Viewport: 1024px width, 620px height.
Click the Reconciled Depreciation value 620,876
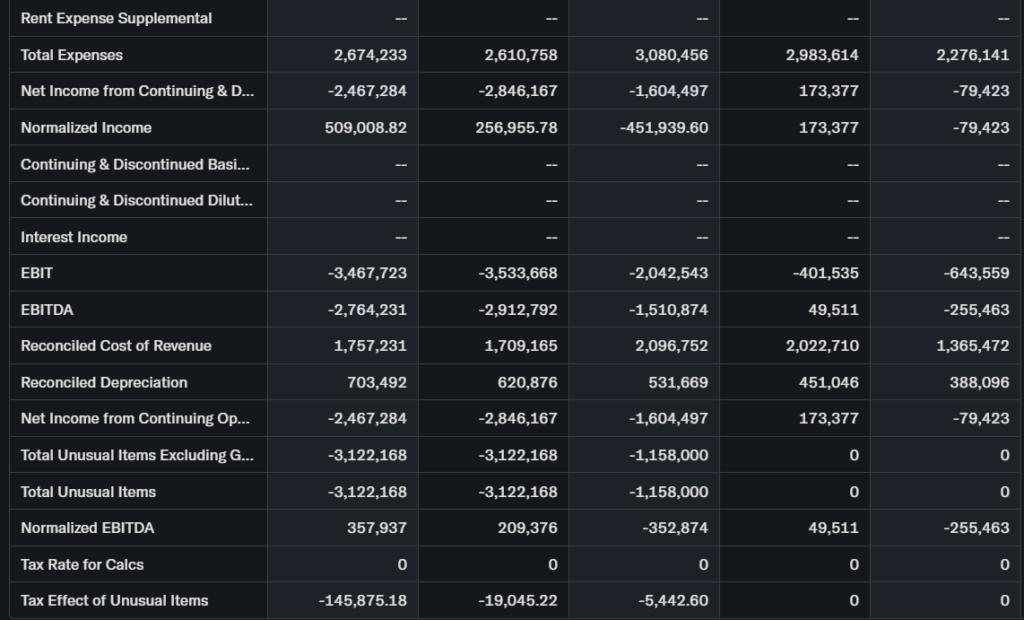[526, 382]
